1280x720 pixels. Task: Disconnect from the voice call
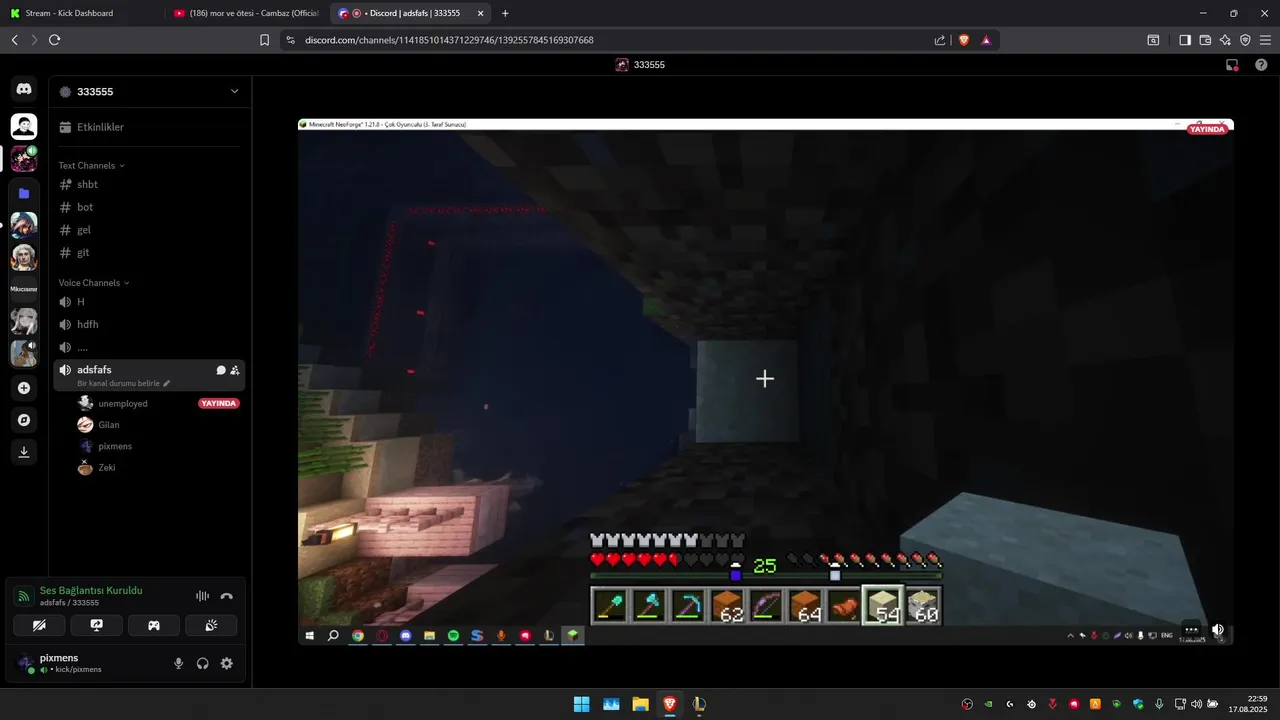tap(227, 596)
